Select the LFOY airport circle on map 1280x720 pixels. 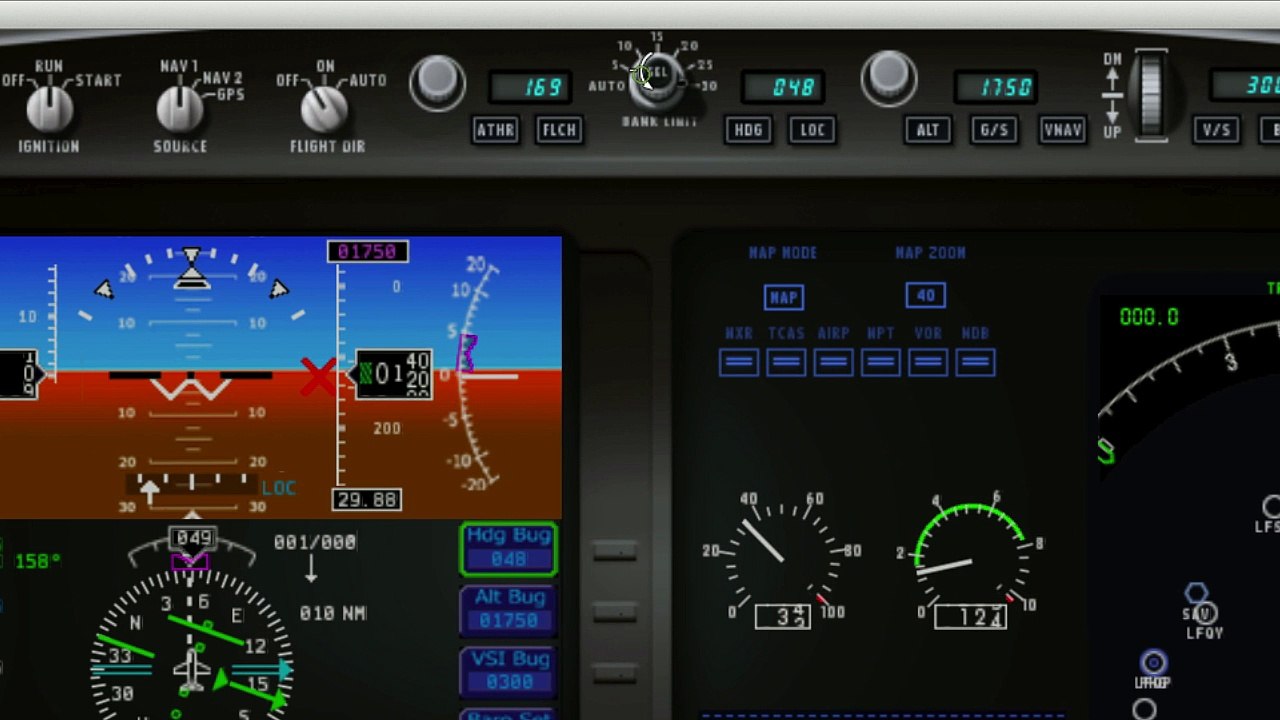1204,615
